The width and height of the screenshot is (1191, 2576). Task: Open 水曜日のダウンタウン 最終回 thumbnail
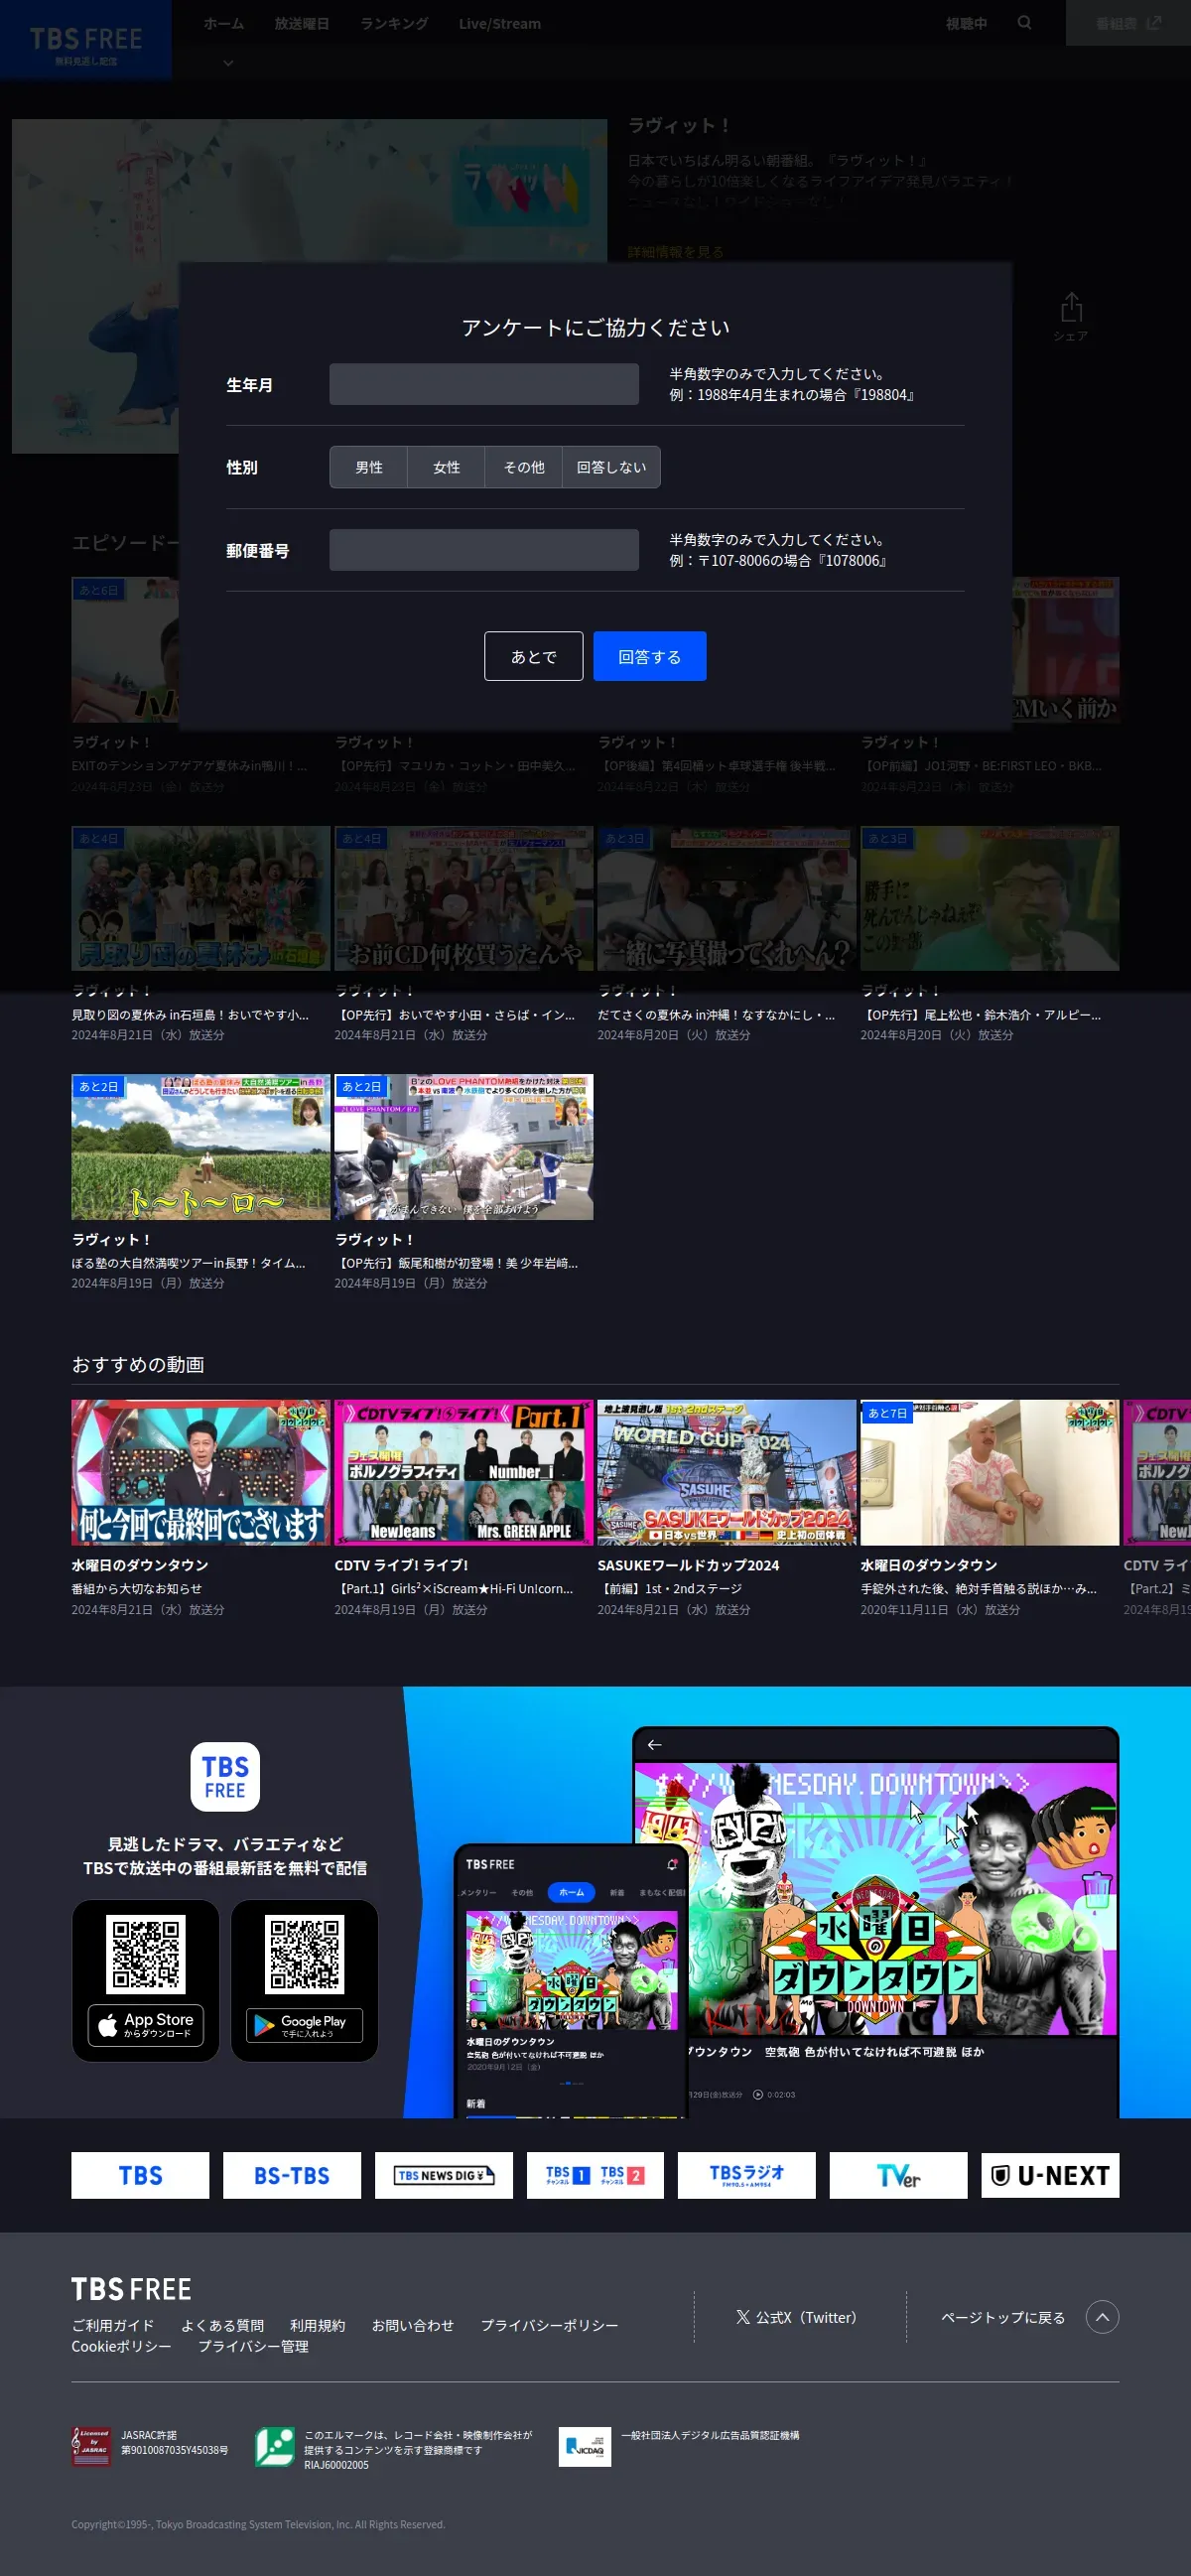tap(200, 1472)
